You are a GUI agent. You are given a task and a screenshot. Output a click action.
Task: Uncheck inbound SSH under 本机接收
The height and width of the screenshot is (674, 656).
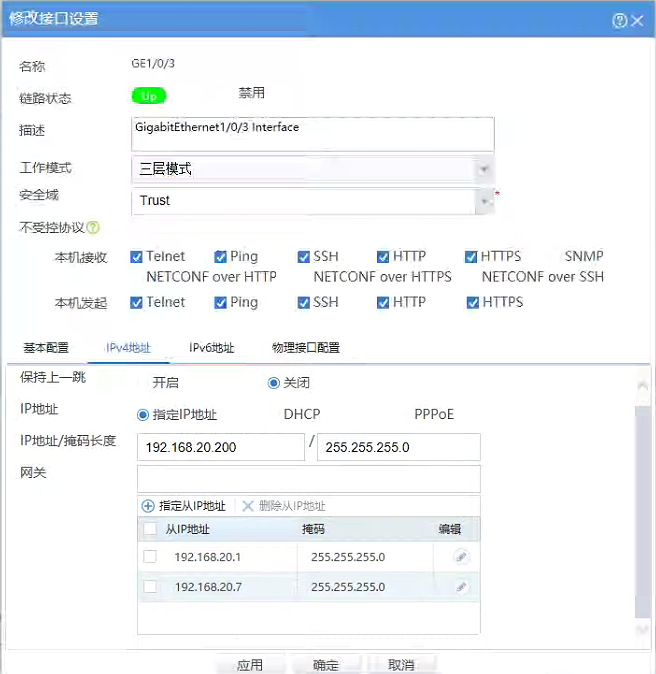coord(303,257)
